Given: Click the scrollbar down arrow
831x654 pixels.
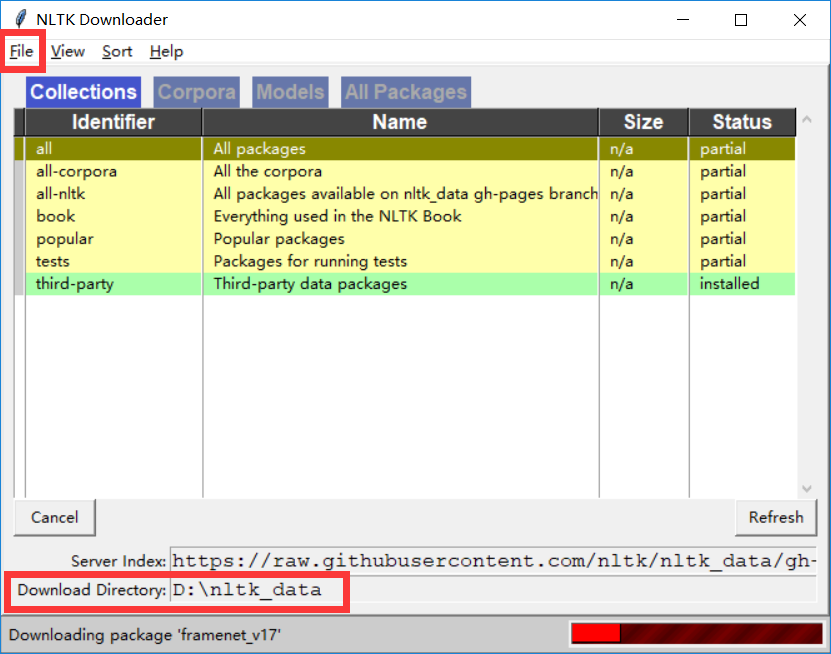Looking at the screenshot, I should (x=806, y=487).
